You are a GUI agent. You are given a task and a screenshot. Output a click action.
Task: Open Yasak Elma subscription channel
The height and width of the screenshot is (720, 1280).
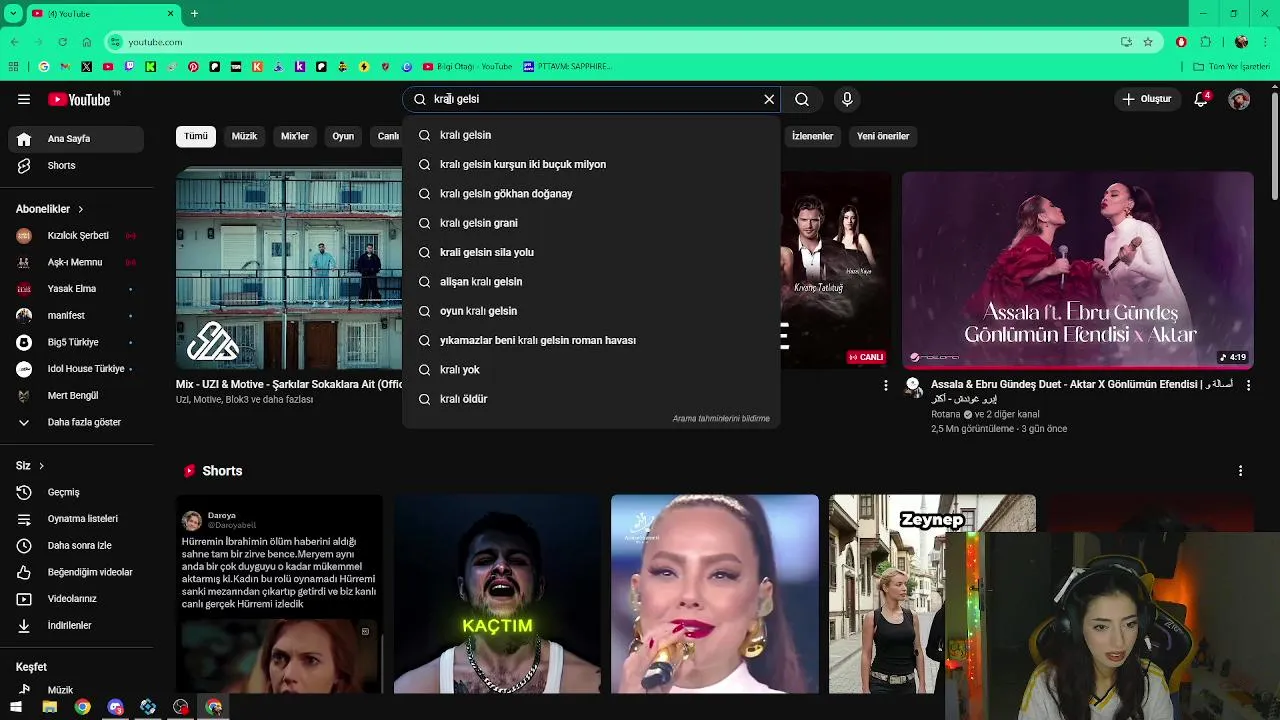click(x=76, y=289)
